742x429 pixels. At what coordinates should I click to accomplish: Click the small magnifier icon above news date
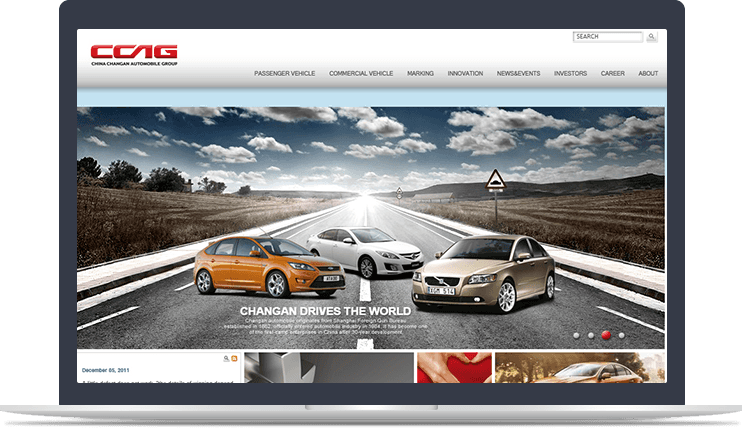click(x=227, y=358)
